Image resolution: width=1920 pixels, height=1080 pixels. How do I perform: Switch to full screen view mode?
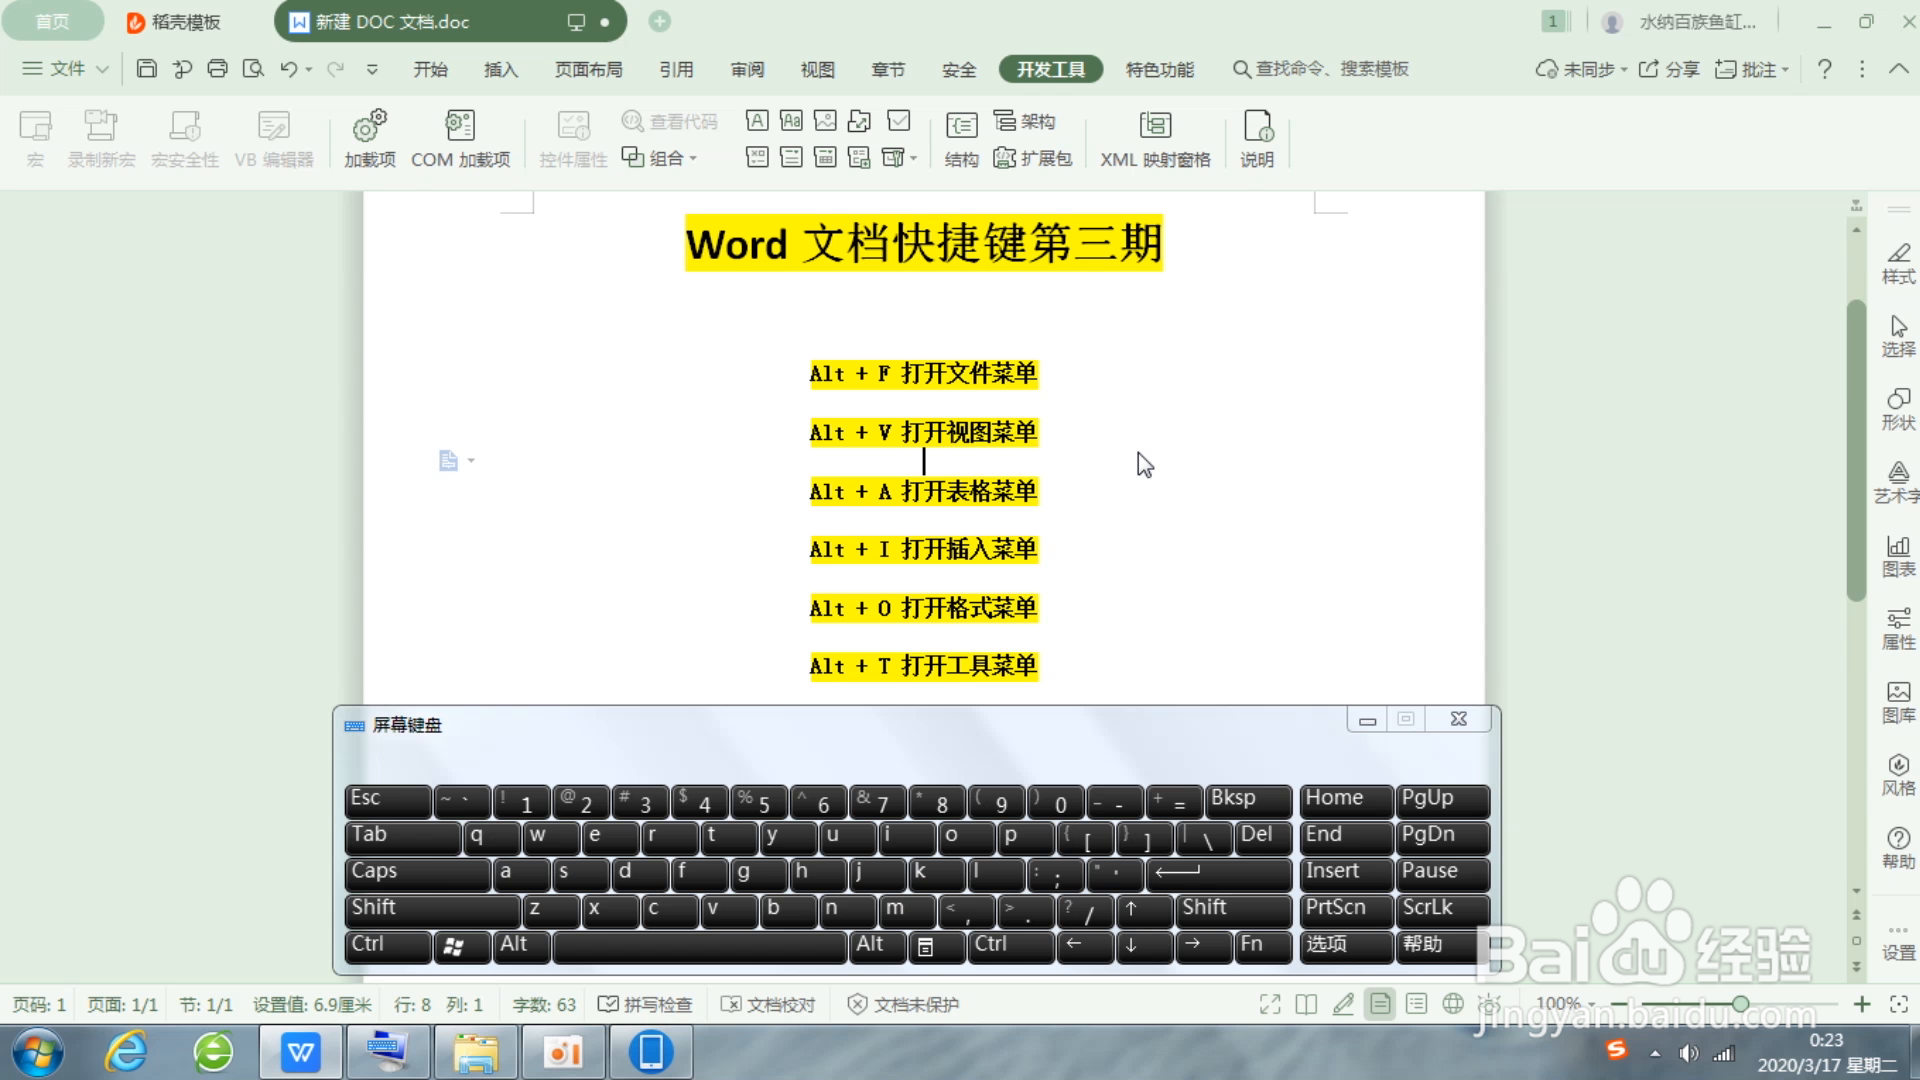pyautogui.click(x=1270, y=1004)
